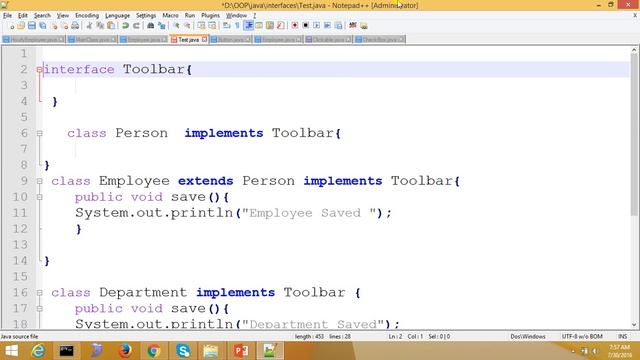Collapse the class Employee fold on line 9
This screenshot has height=360, width=640.
pos(40,181)
